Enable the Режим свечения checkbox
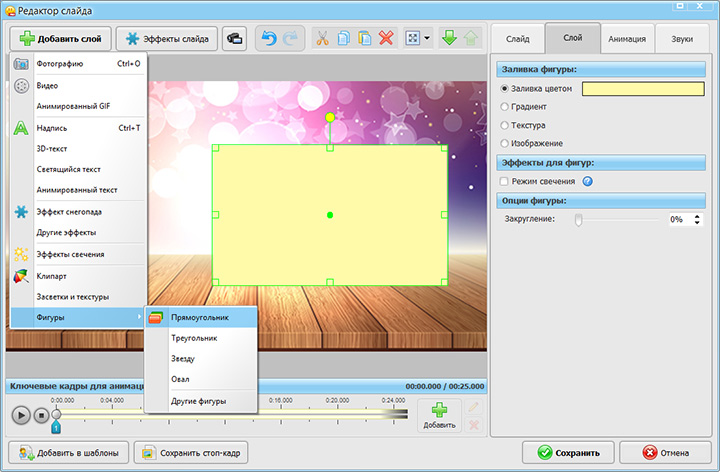Viewport: 720px width, 472px height. [x=504, y=181]
